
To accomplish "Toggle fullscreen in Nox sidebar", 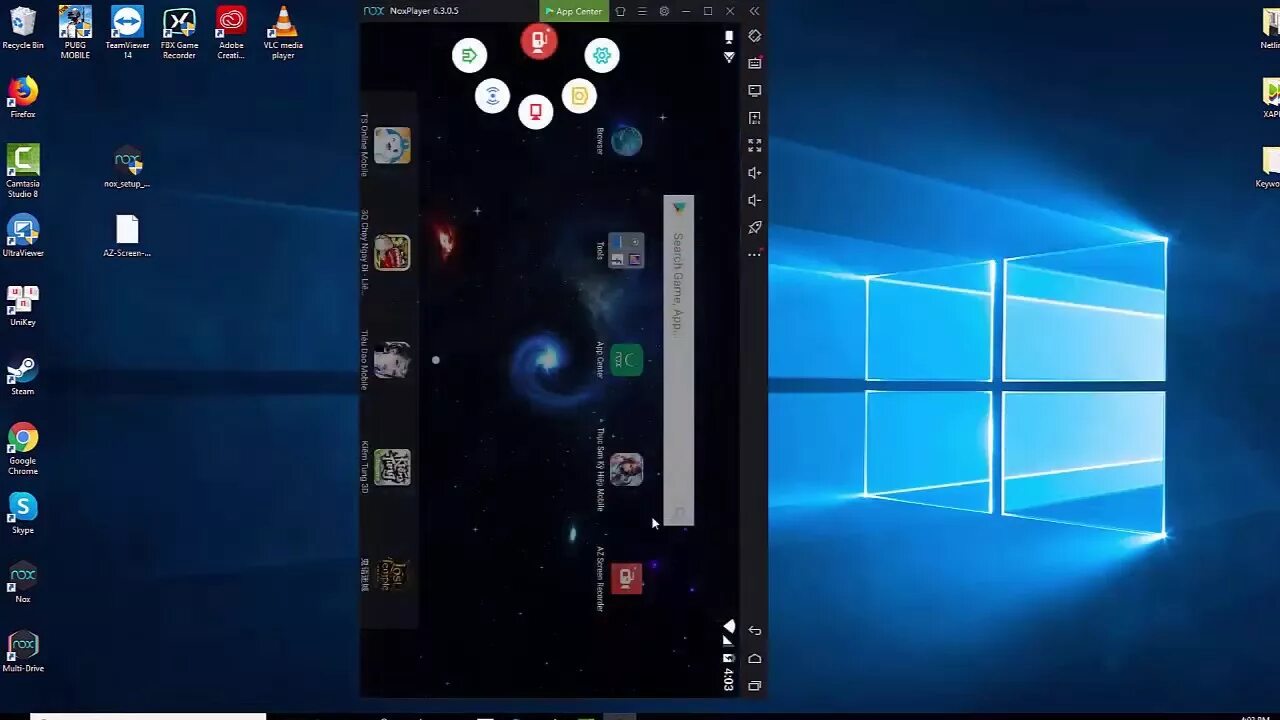I will 755,145.
